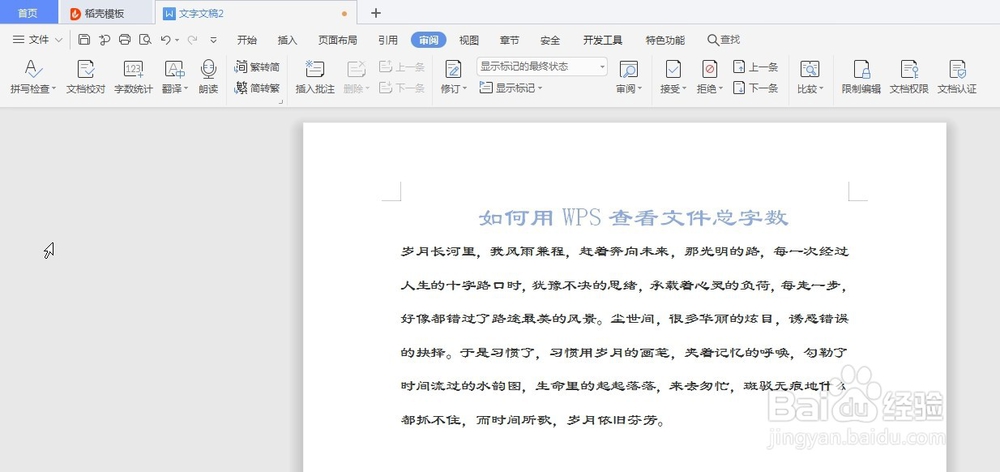Switch to the 特色功能 ribbon tab
This screenshot has height=472, width=1000.
coord(665,40)
